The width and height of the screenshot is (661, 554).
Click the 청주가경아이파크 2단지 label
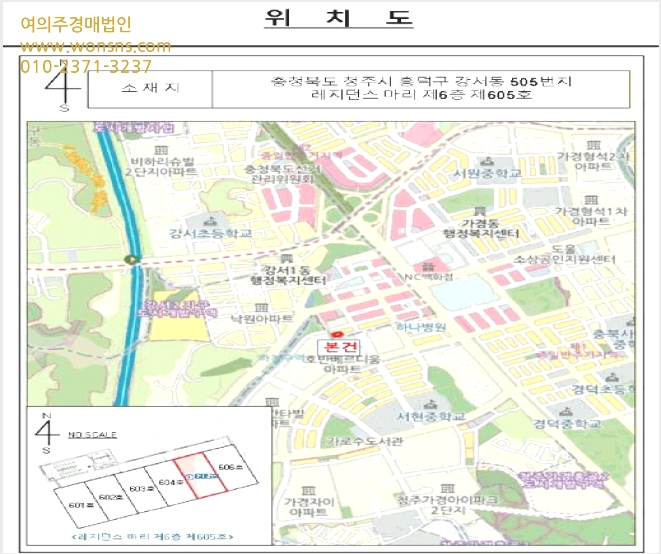(448, 505)
